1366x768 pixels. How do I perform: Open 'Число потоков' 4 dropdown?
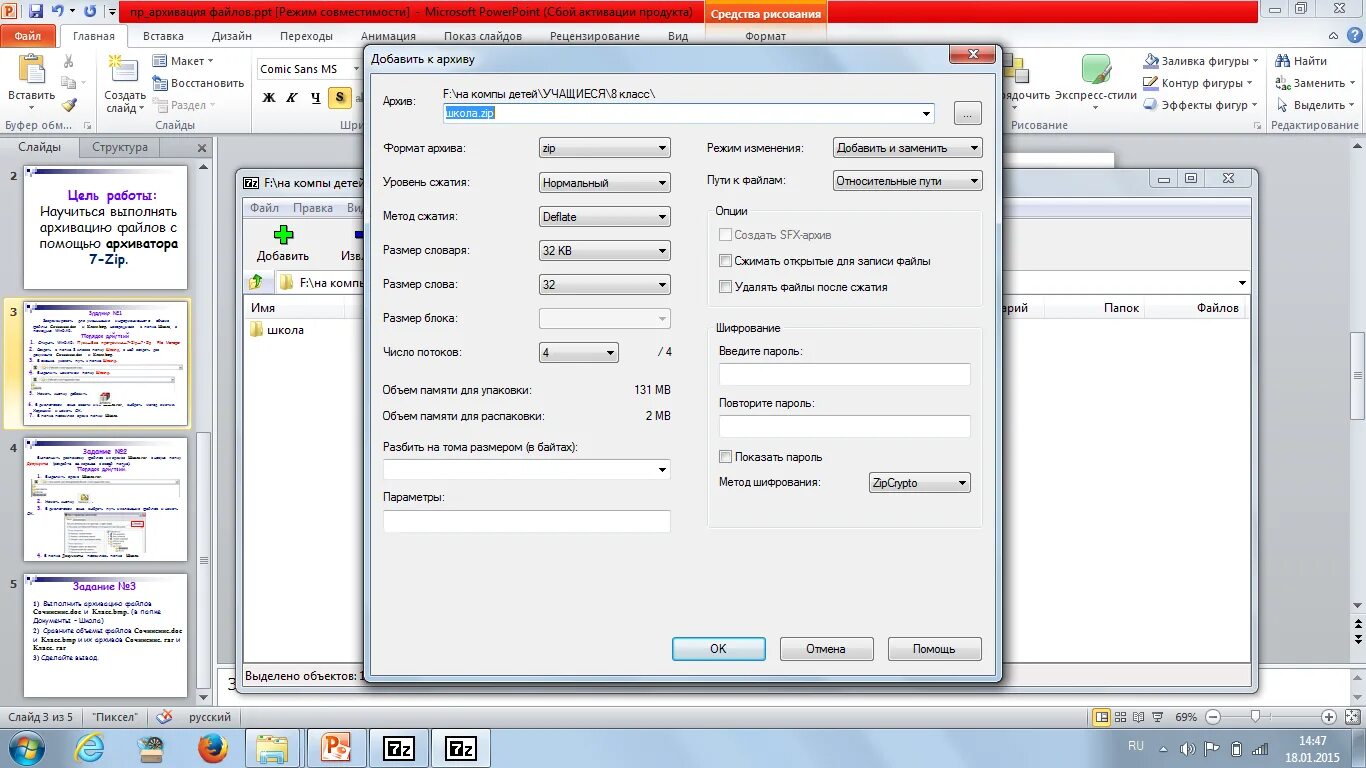pyautogui.click(x=578, y=352)
